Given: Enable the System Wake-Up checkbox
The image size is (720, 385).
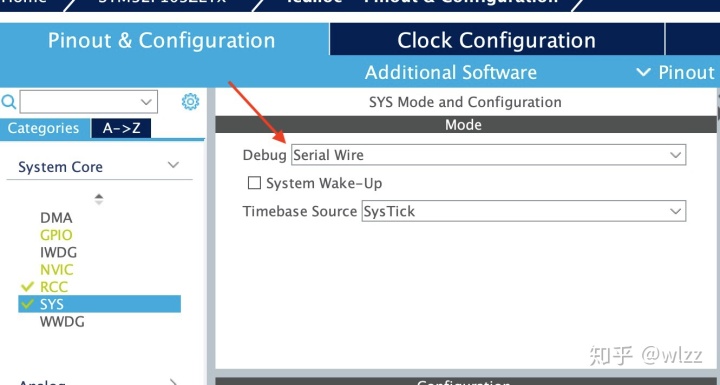Looking at the screenshot, I should [x=254, y=183].
